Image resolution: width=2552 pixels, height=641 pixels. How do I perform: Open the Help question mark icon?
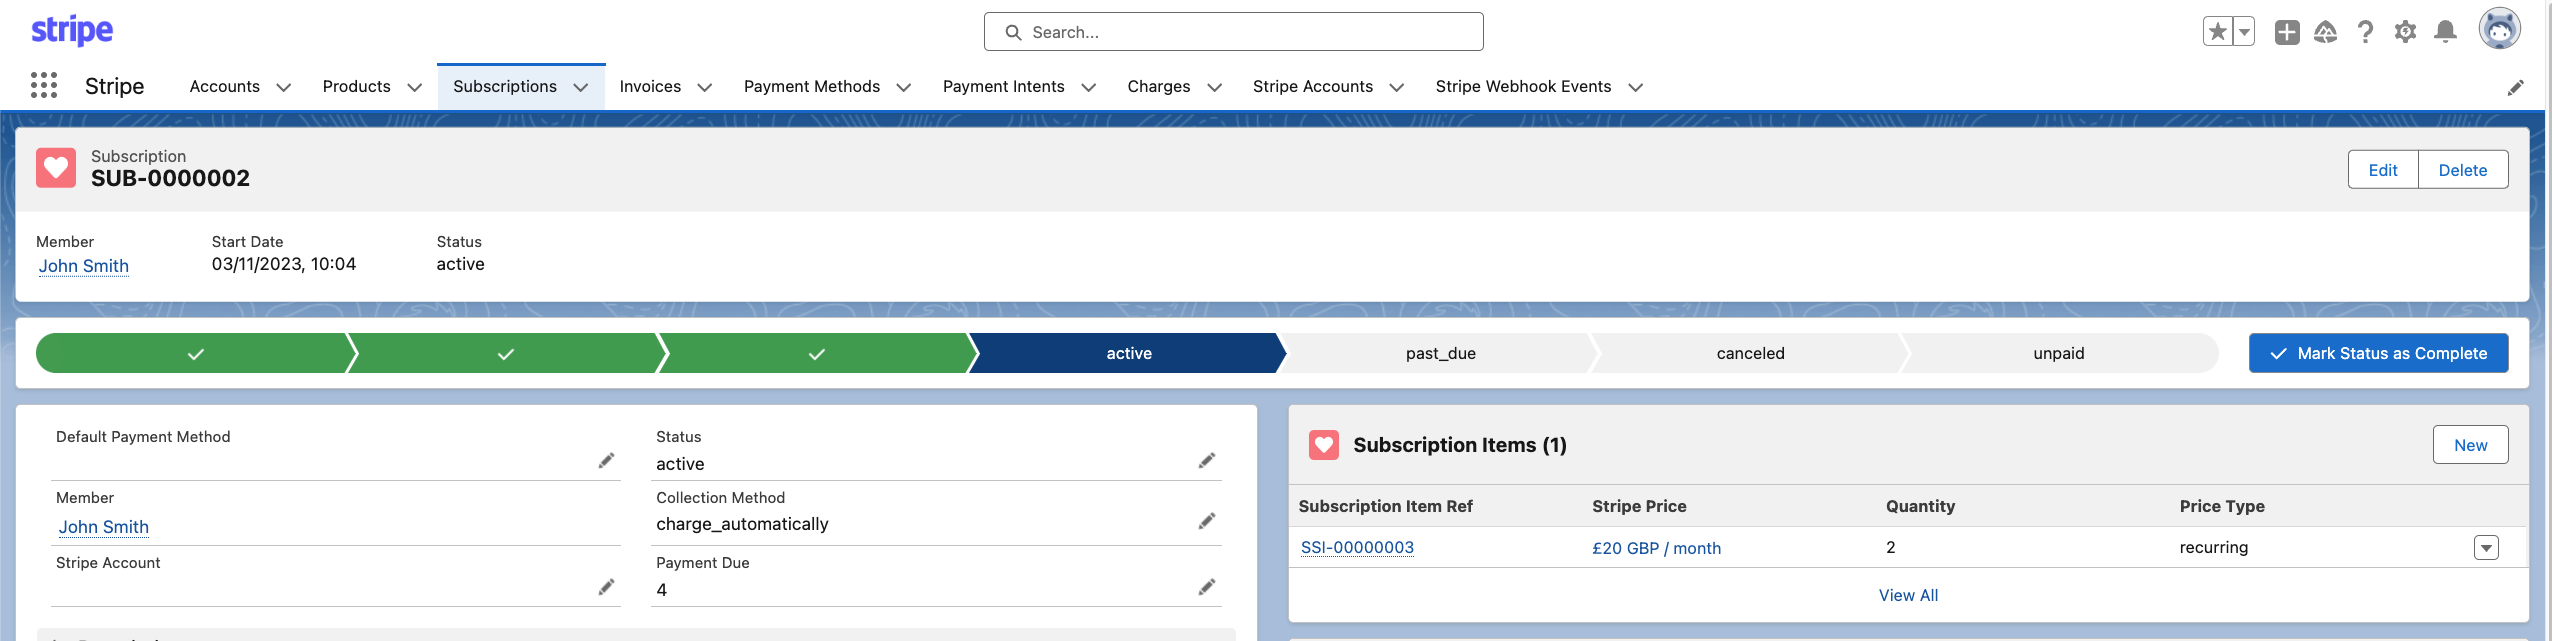(2365, 32)
